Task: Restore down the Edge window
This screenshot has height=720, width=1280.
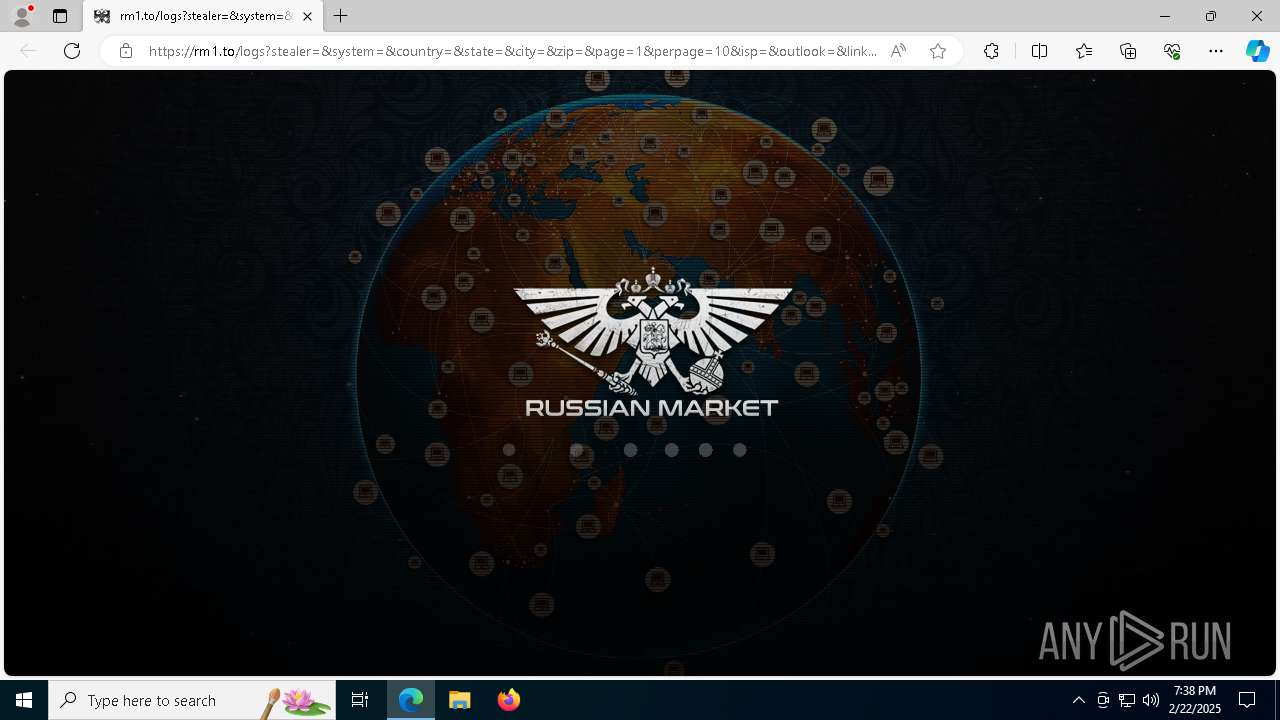Action: (x=1211, y=16)
